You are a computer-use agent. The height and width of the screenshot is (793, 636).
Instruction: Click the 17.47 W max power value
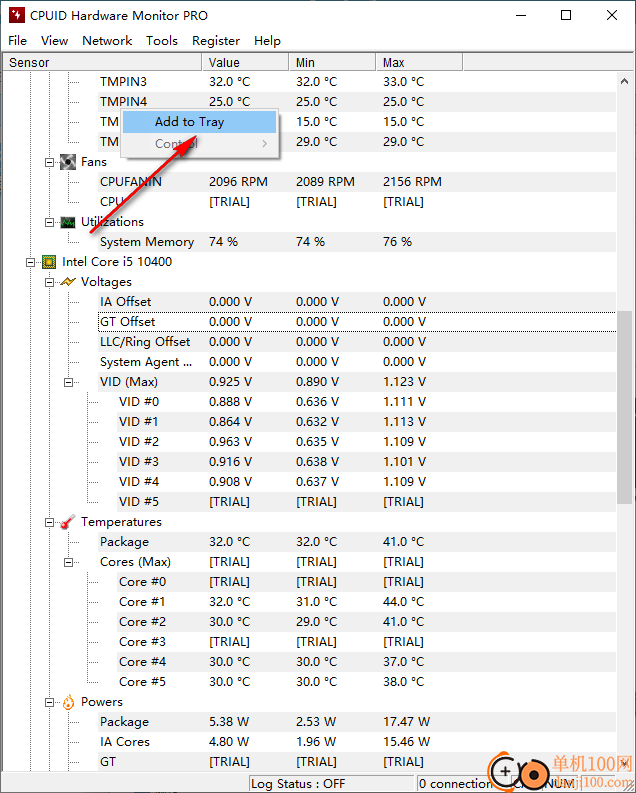406,722
